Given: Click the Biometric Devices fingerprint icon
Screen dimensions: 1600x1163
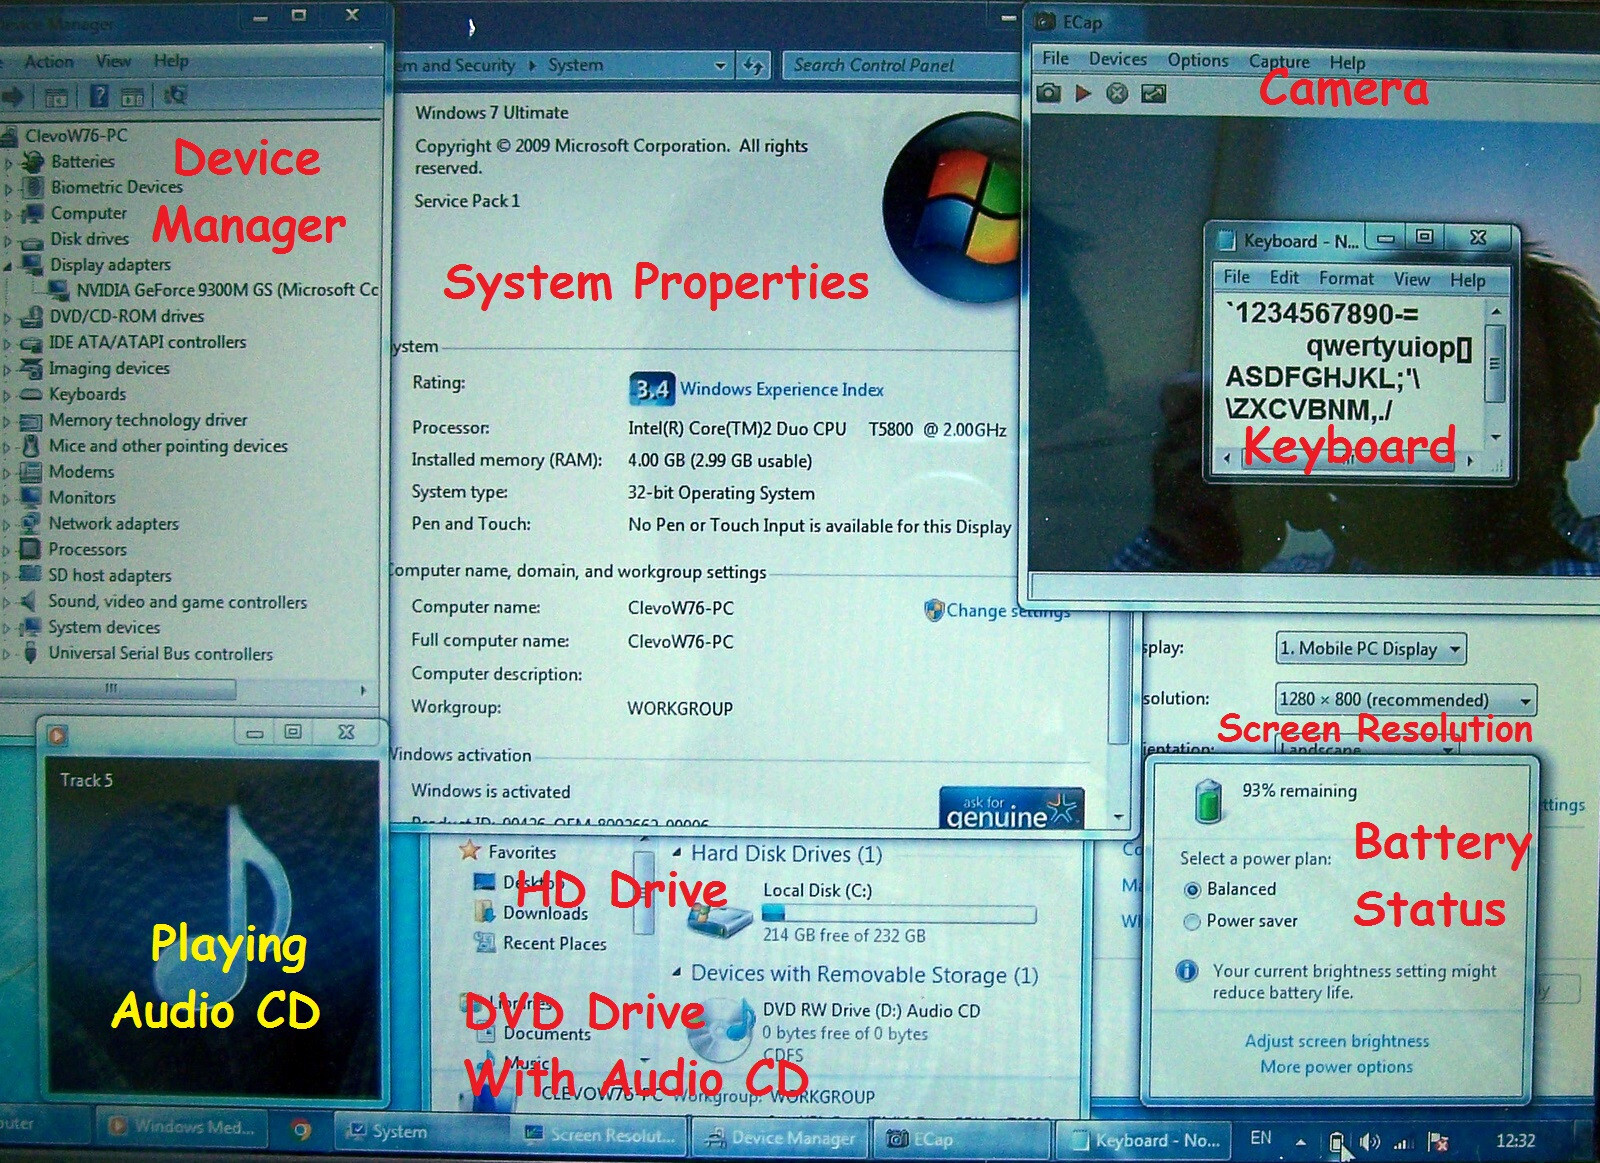Looking at the screenshot, I should (x=34, y=187).
